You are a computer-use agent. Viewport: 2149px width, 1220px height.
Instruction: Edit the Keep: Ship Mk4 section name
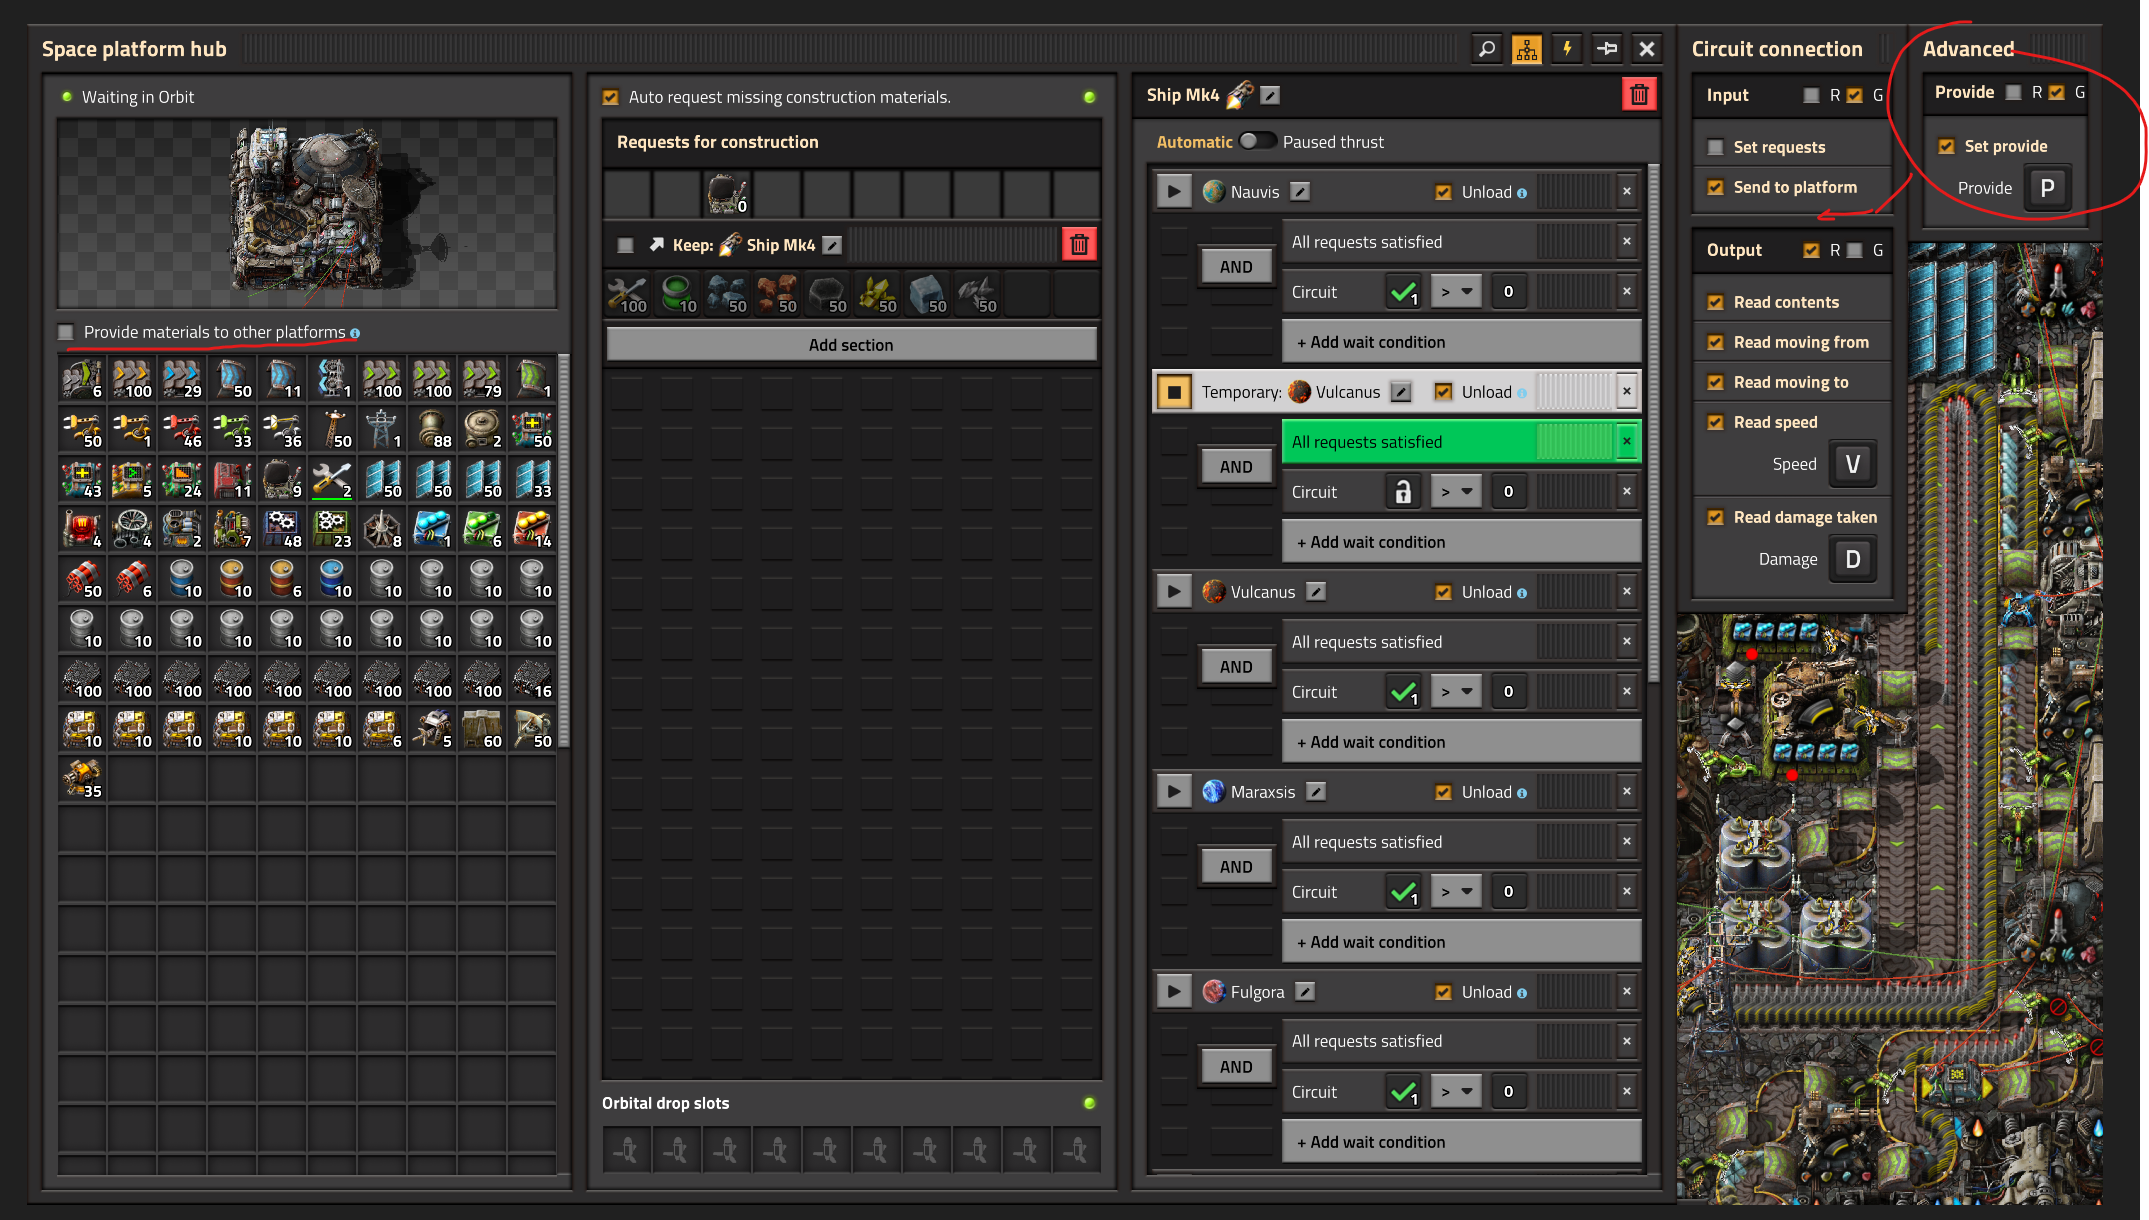tap(832, 245)
